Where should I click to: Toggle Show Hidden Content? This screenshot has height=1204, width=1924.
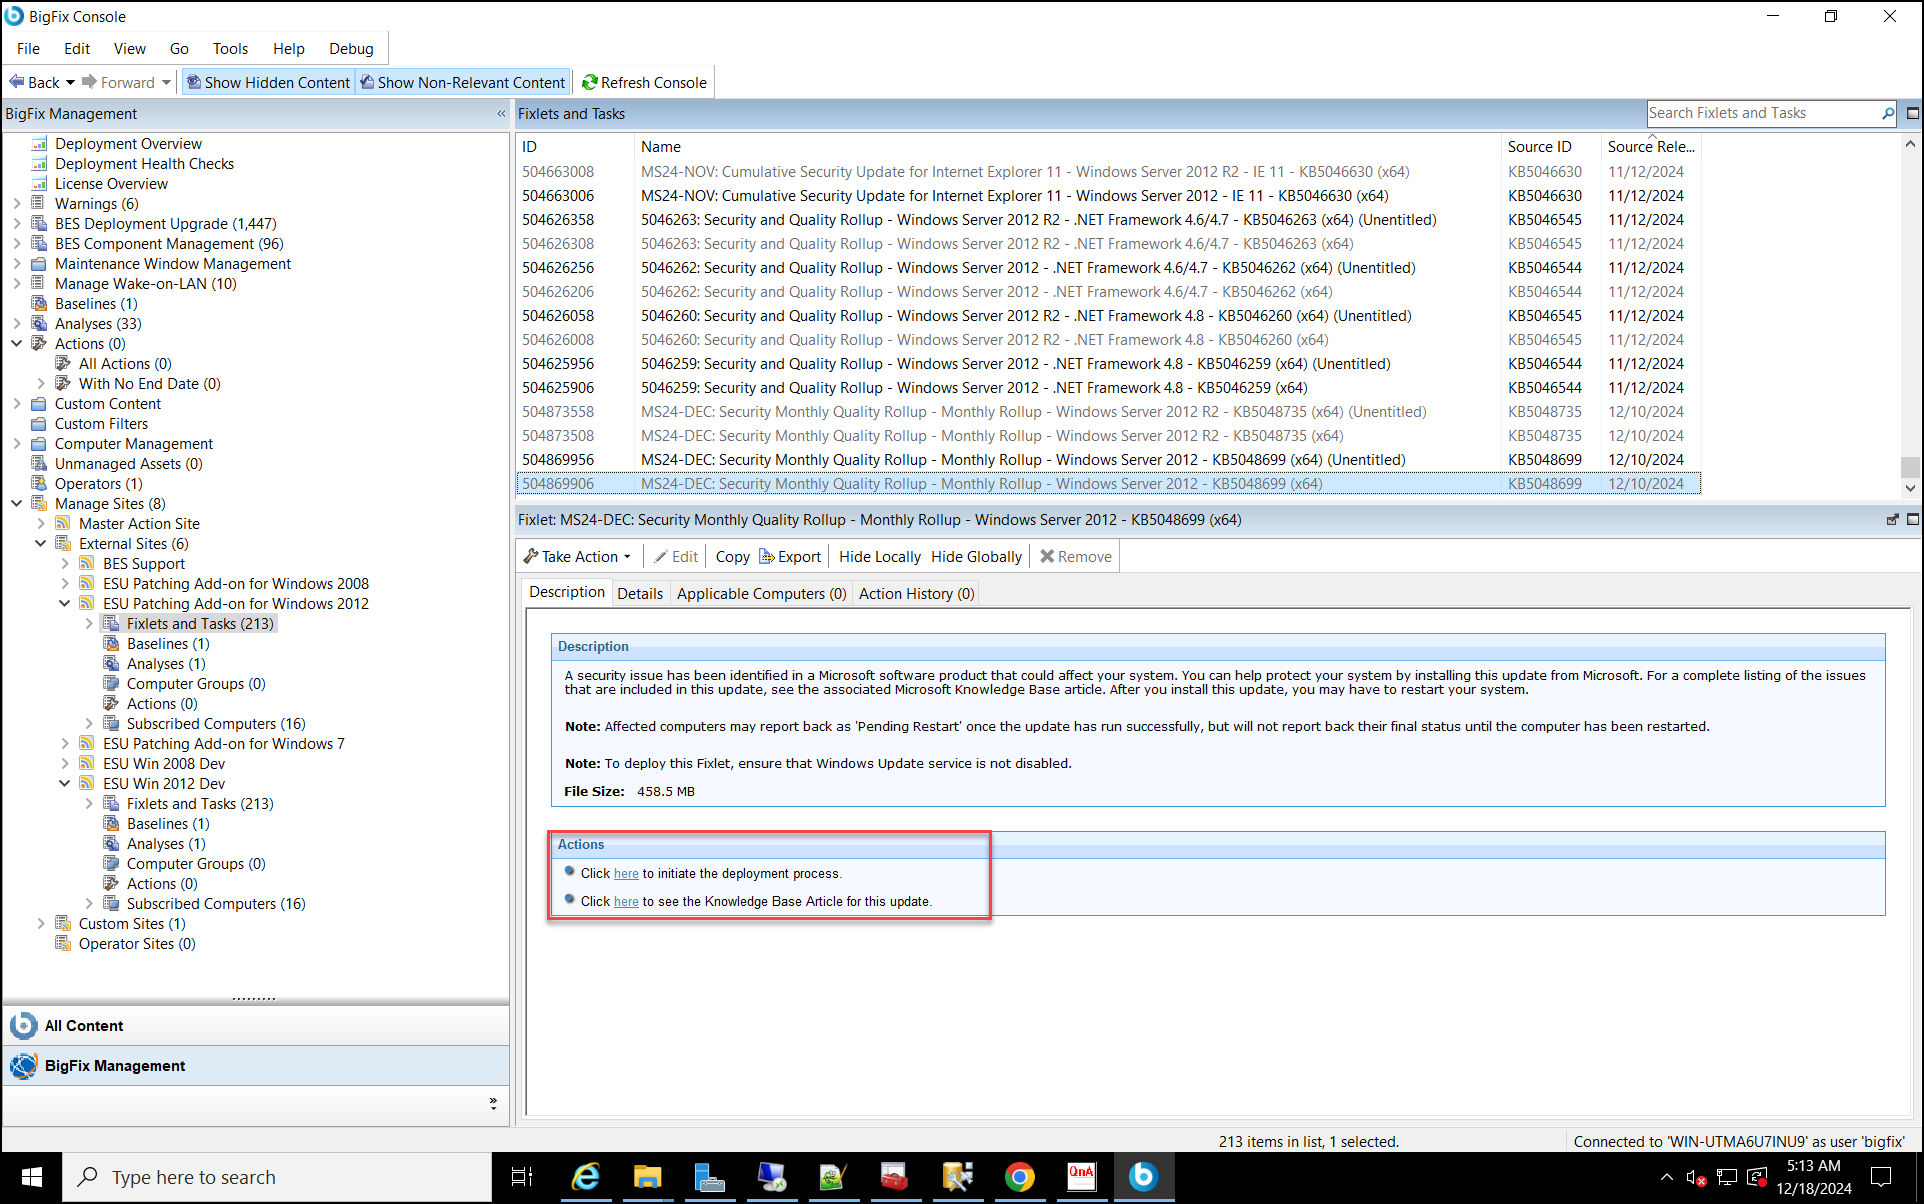point(267,82)
